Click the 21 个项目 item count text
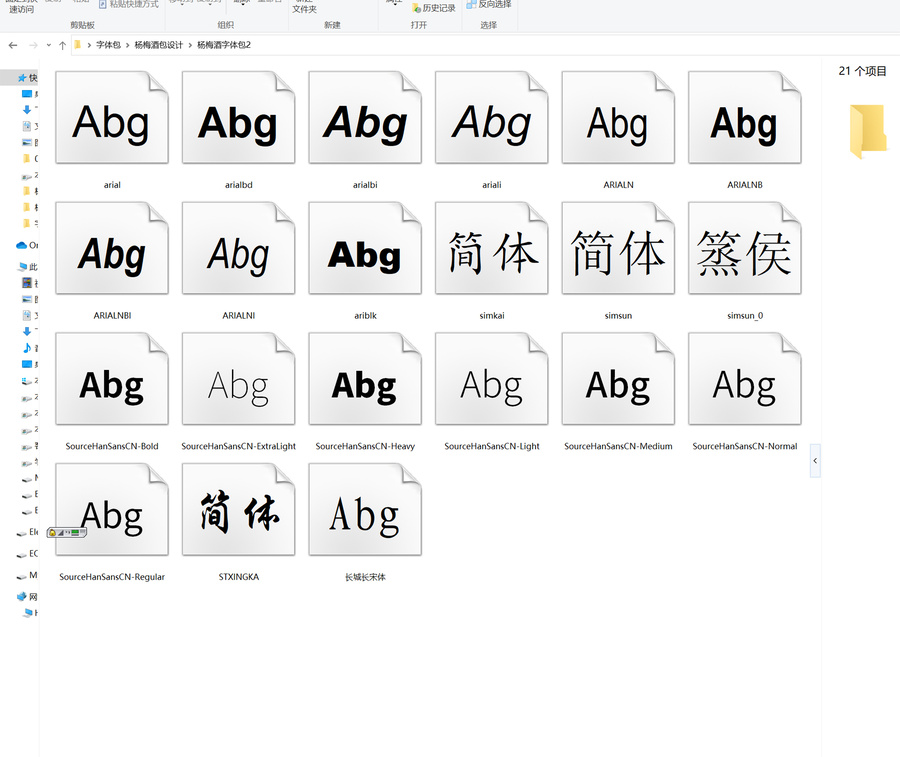Image resolution: width=900 pixels, height=757 pixels. 862,71
